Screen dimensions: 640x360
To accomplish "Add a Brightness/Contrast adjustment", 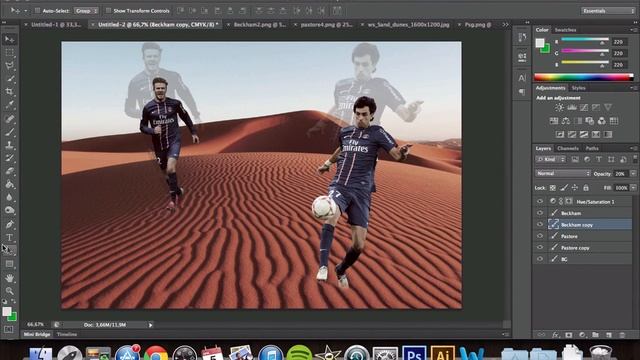I will click(559, 107).
